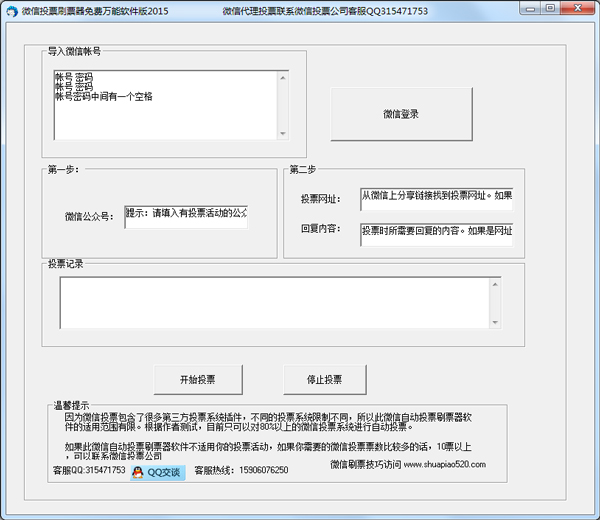This screenshot has height=520, width=600.
Task: Click the www.shuapiao520.com website text
Action: (445, 465)
